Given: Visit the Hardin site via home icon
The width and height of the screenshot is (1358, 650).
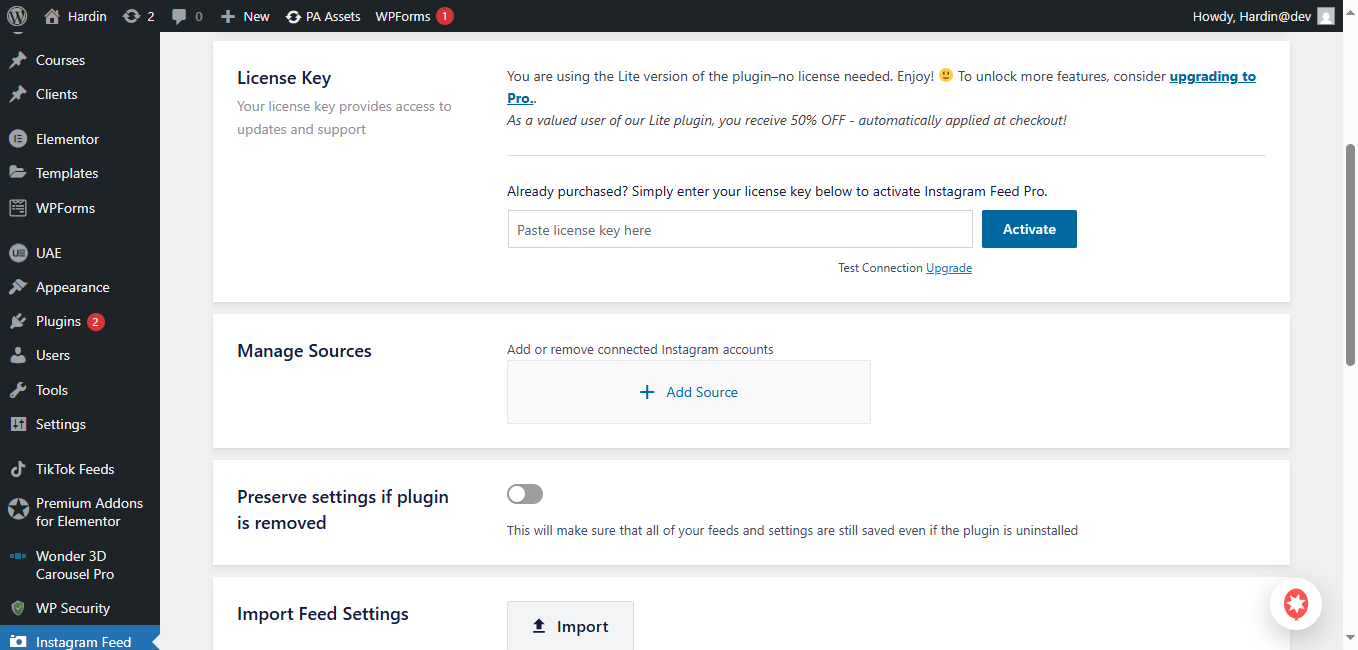Looking at the screenshot, I should pos(75,16).
